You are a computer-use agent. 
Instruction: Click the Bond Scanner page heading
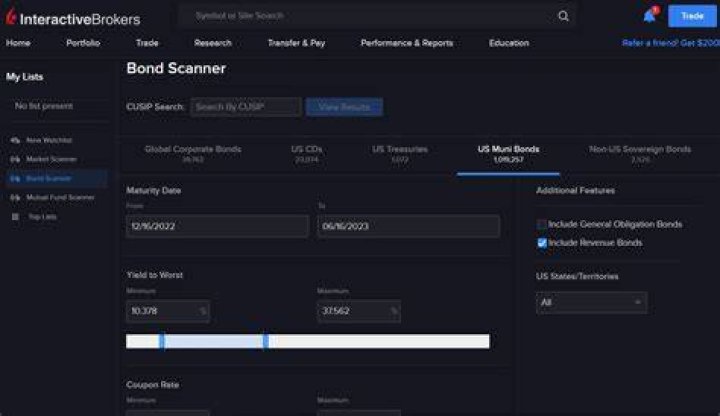[x=176, y=68]
